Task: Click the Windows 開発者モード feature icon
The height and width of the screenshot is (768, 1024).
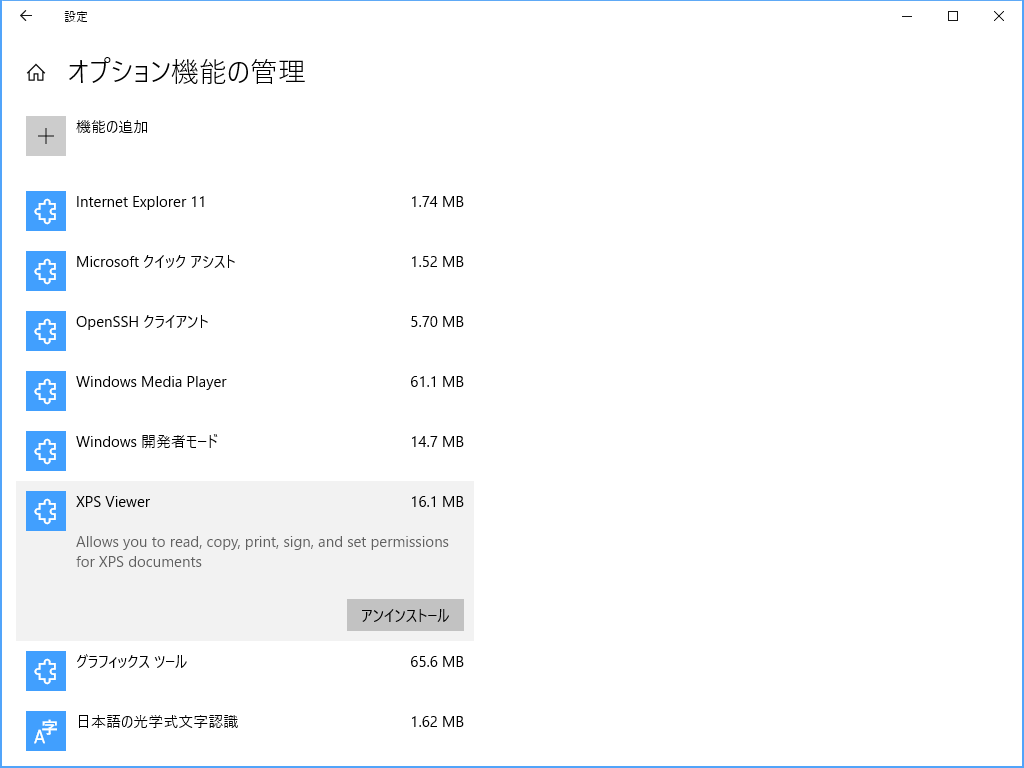Action: 45,451
